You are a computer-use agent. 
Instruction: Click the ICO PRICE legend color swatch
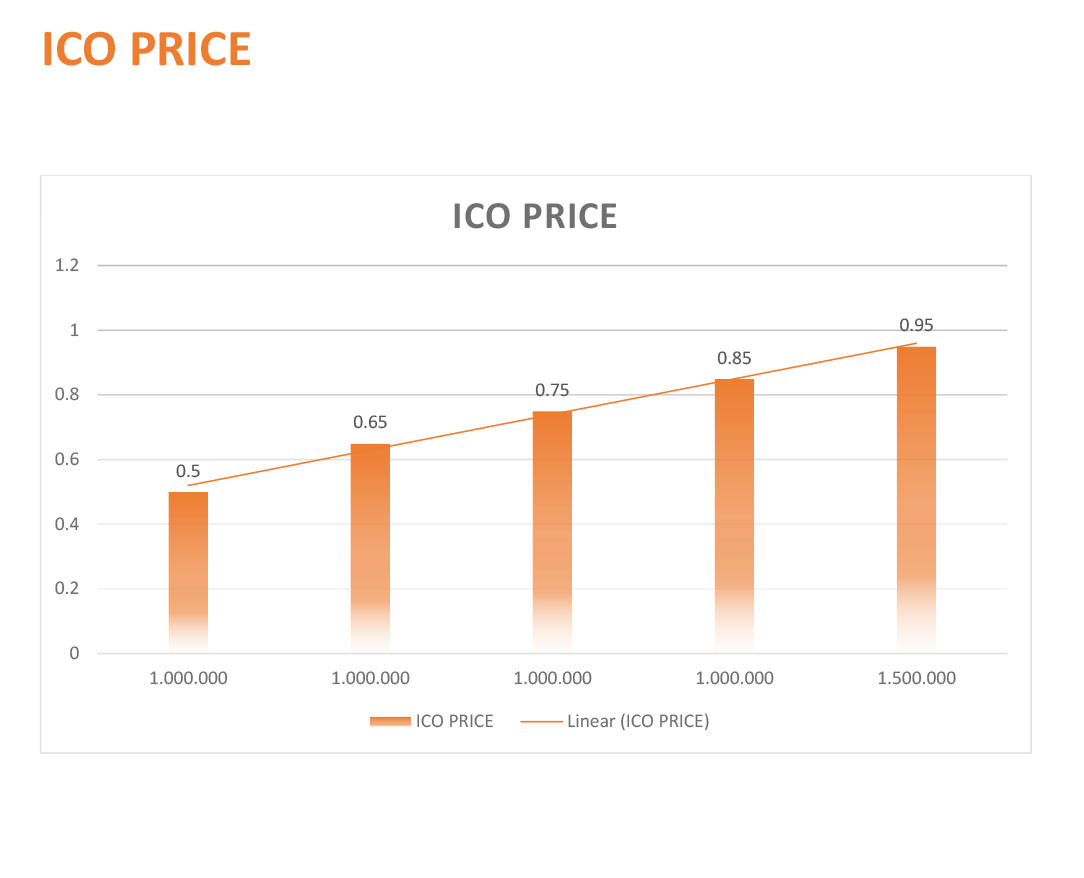[390, 721]
